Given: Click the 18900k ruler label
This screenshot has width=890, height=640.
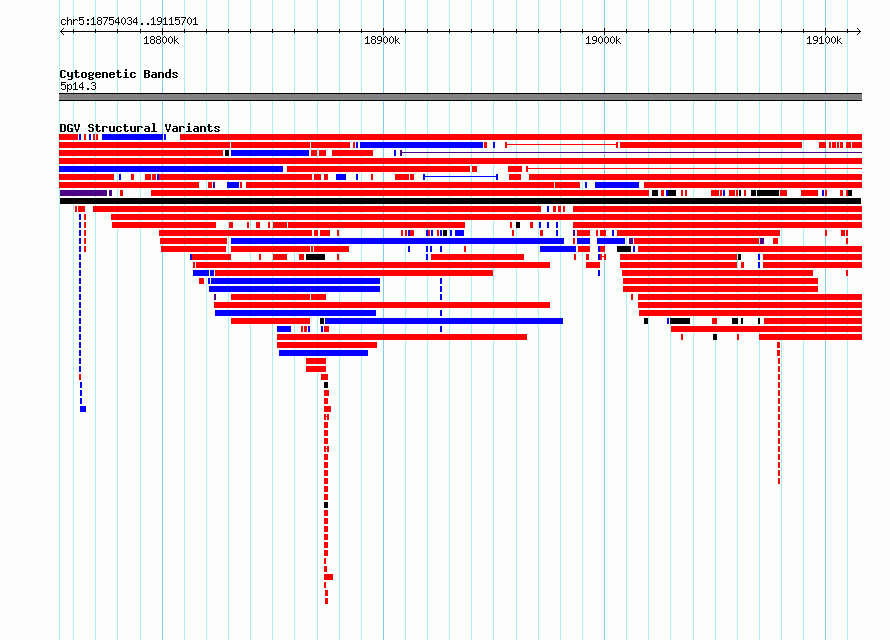Looking at the screenshot, I should (x=382, y=40).
